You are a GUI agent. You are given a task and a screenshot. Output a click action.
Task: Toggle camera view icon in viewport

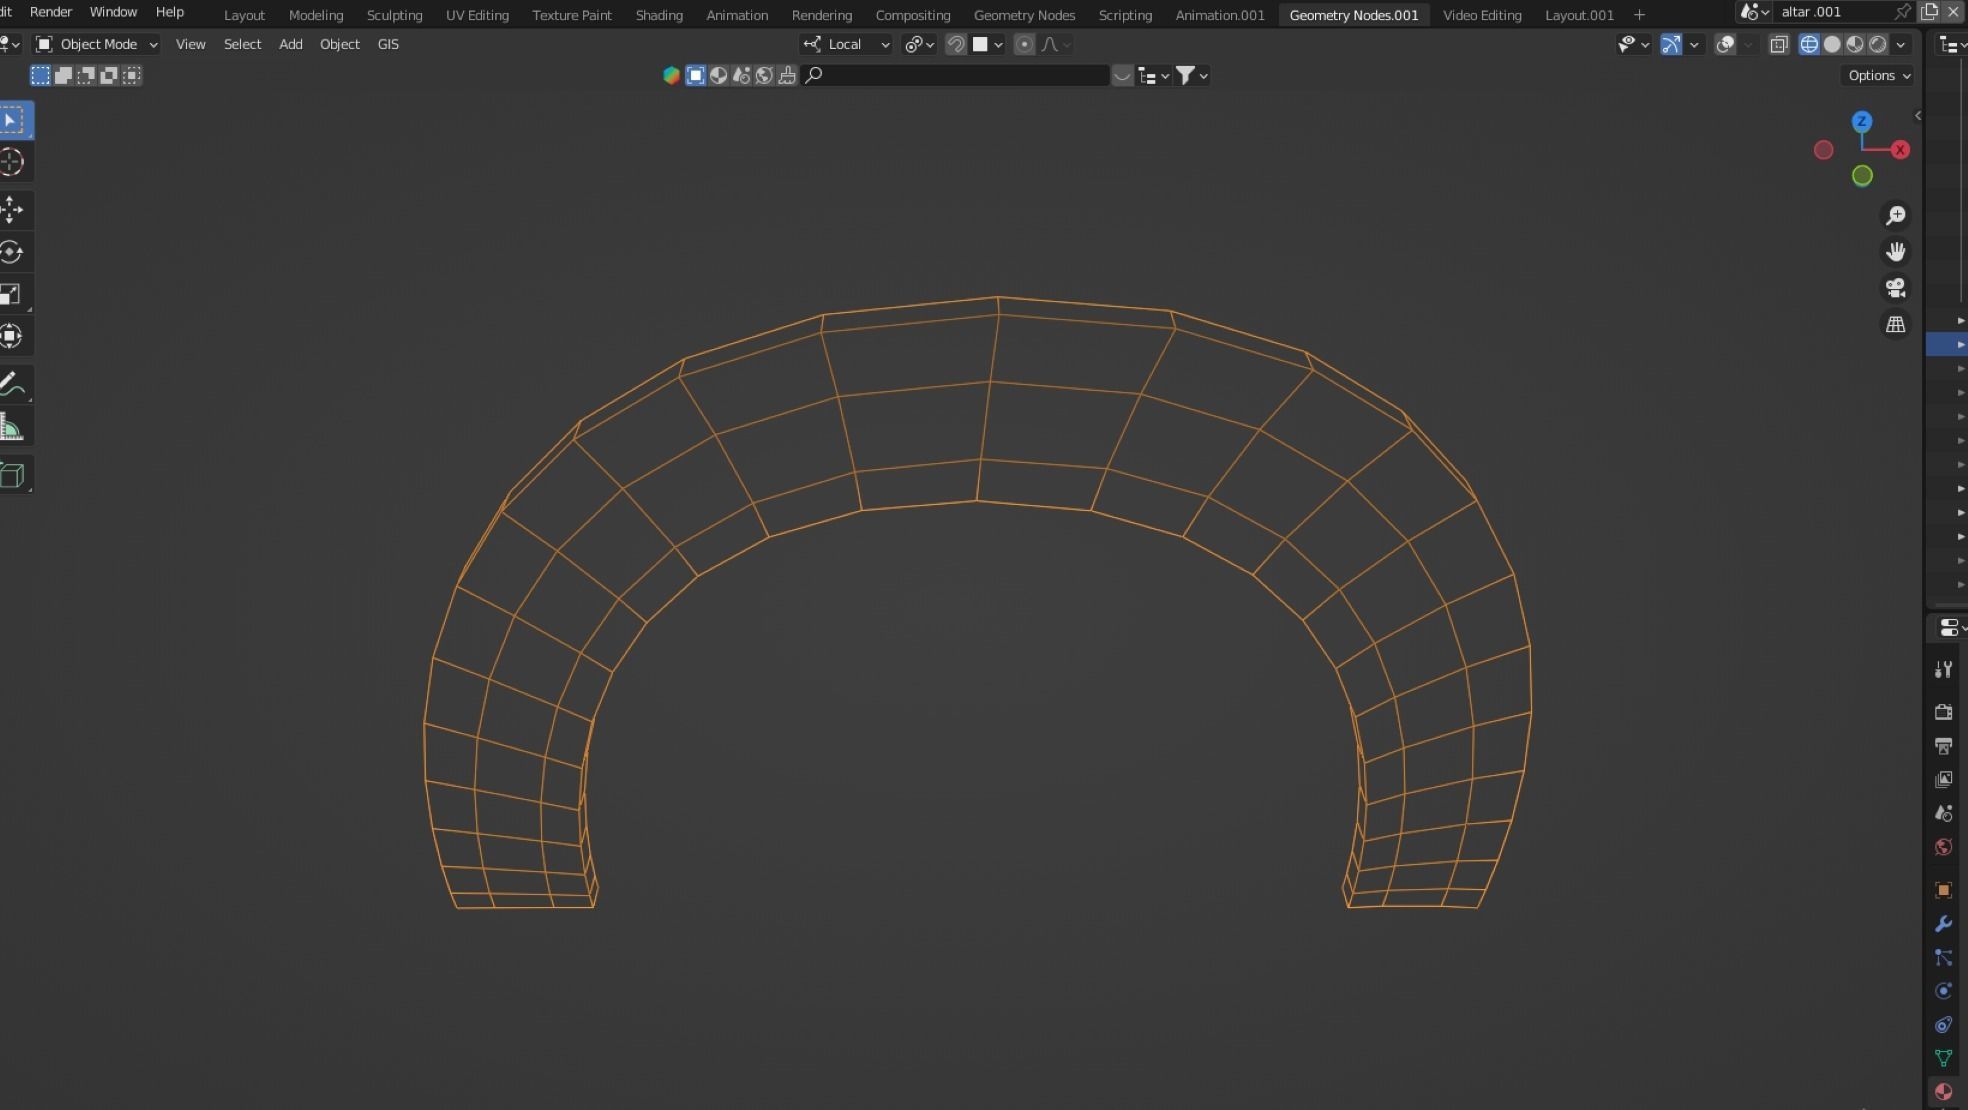[x=1895, y=288]
